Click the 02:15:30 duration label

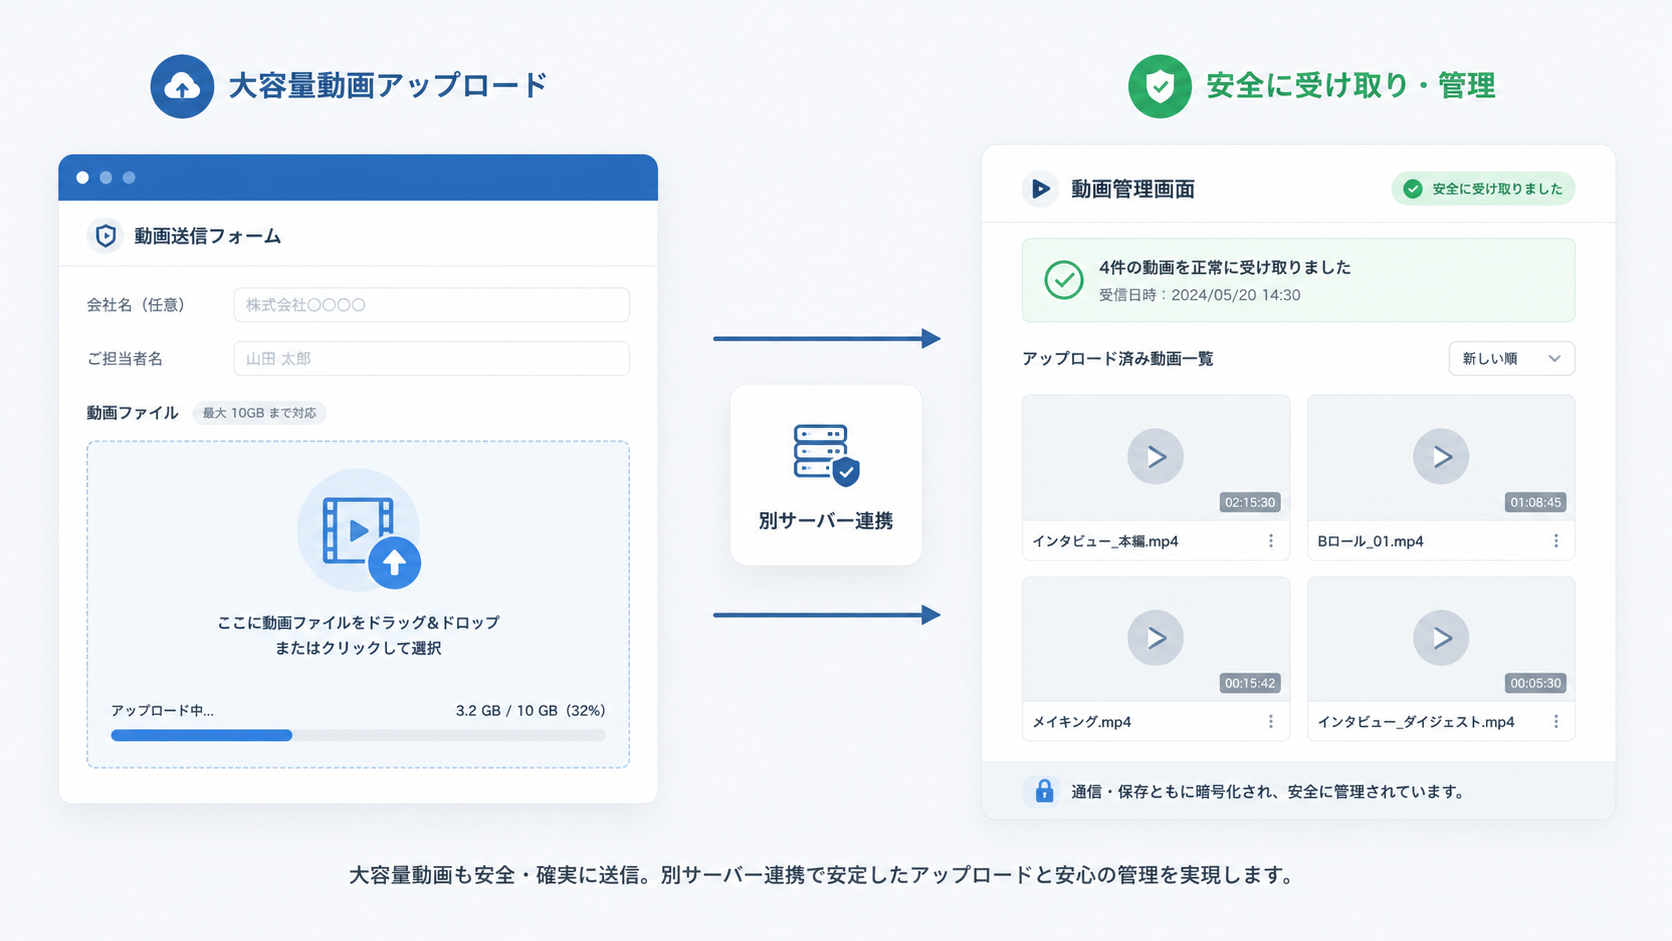[1249, 502]
